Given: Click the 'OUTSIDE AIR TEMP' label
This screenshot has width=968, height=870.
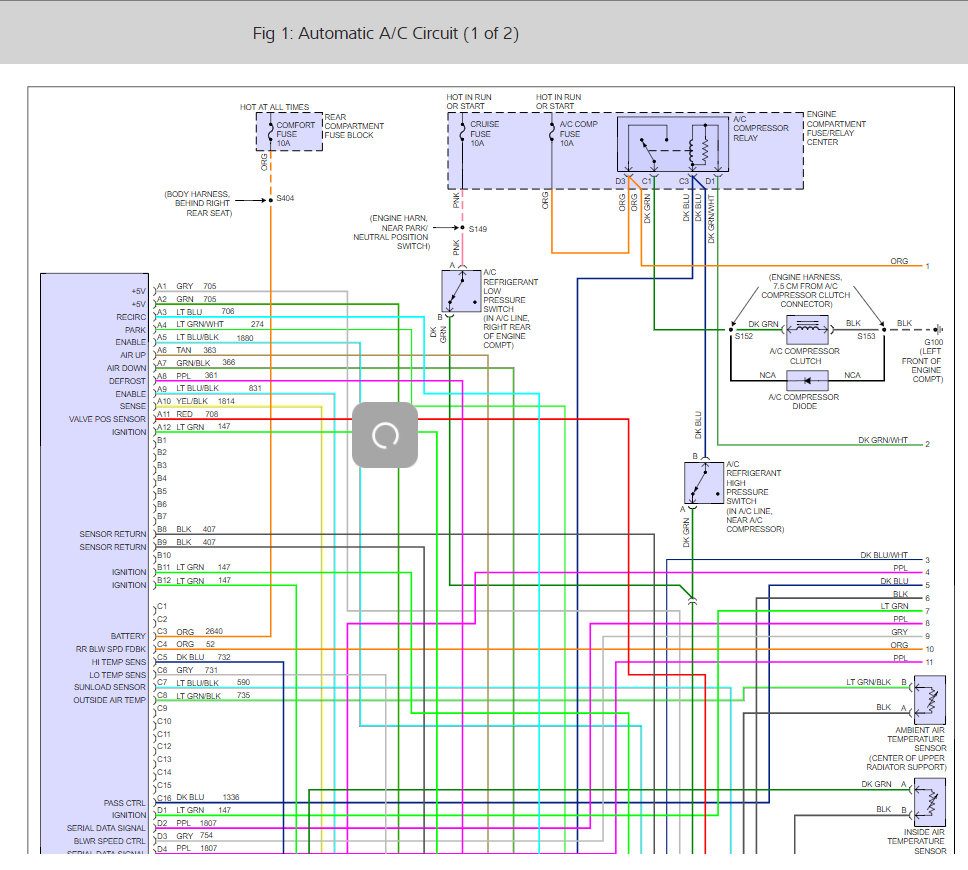Looking at the screenshot, I should (109, 700).
